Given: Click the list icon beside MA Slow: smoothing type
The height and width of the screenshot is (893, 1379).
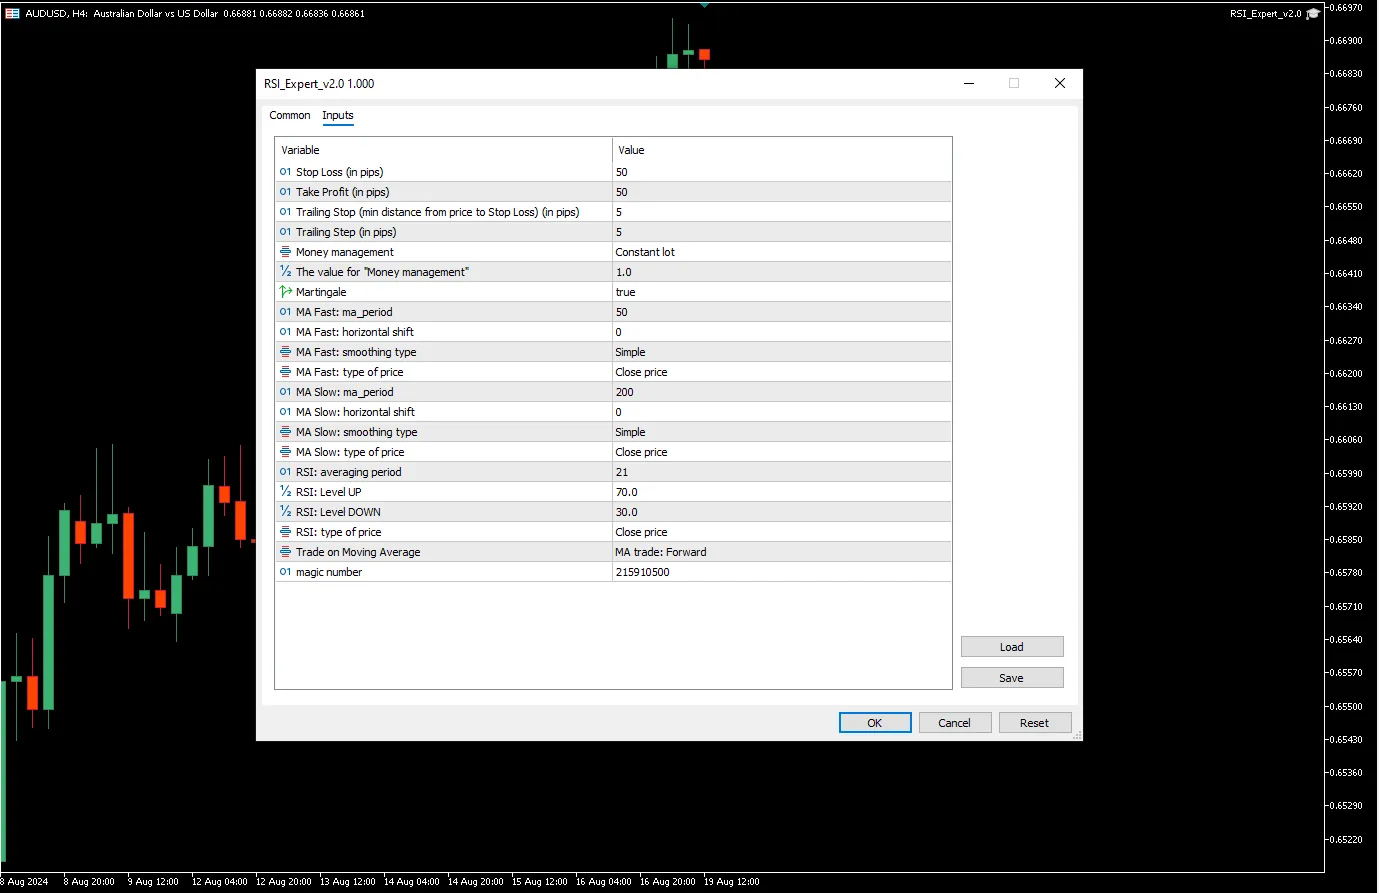Looking at the screenshot, I should click(x=283, y=431).
